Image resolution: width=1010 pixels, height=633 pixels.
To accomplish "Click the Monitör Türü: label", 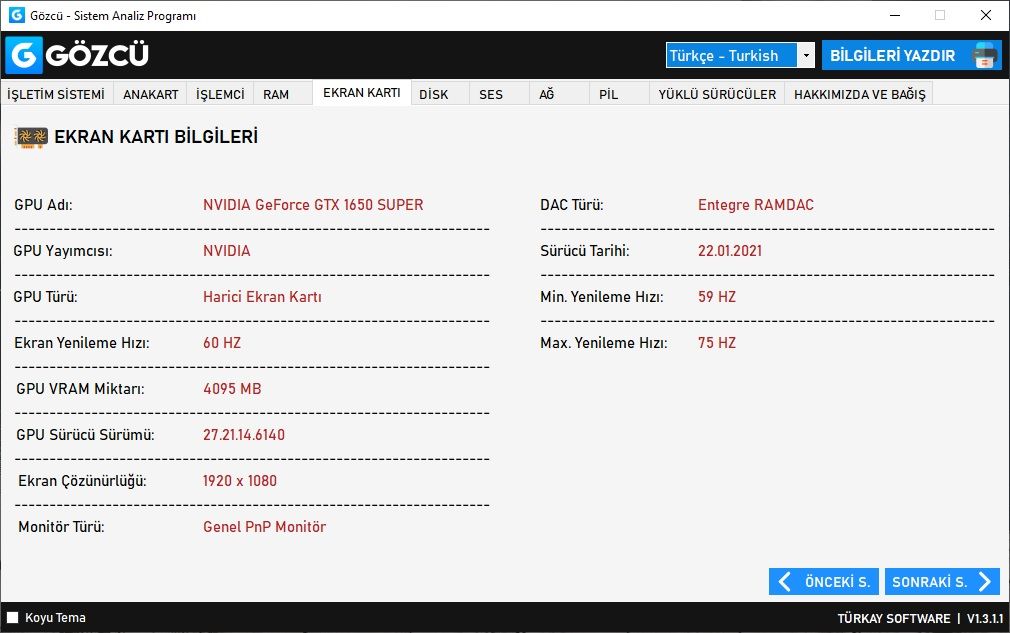I will (61, 527).
